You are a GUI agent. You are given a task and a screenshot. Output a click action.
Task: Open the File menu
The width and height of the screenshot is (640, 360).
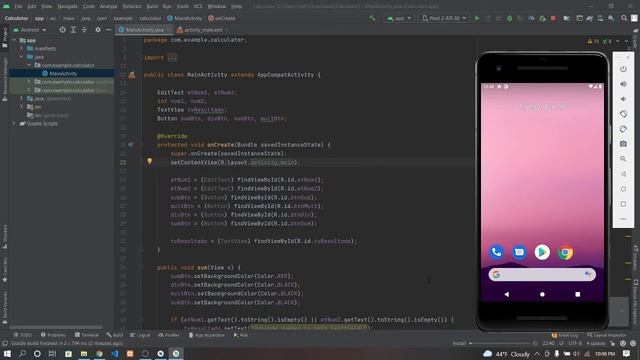(18, 6)
